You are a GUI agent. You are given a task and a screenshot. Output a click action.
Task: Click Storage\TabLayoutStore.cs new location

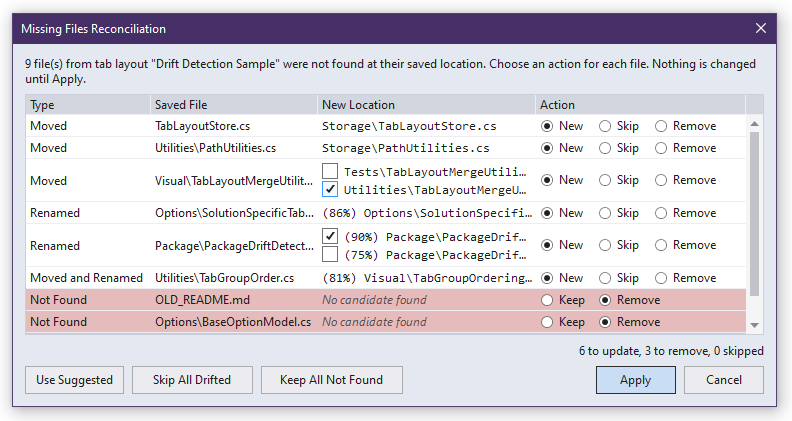click(x=409, y=126)
